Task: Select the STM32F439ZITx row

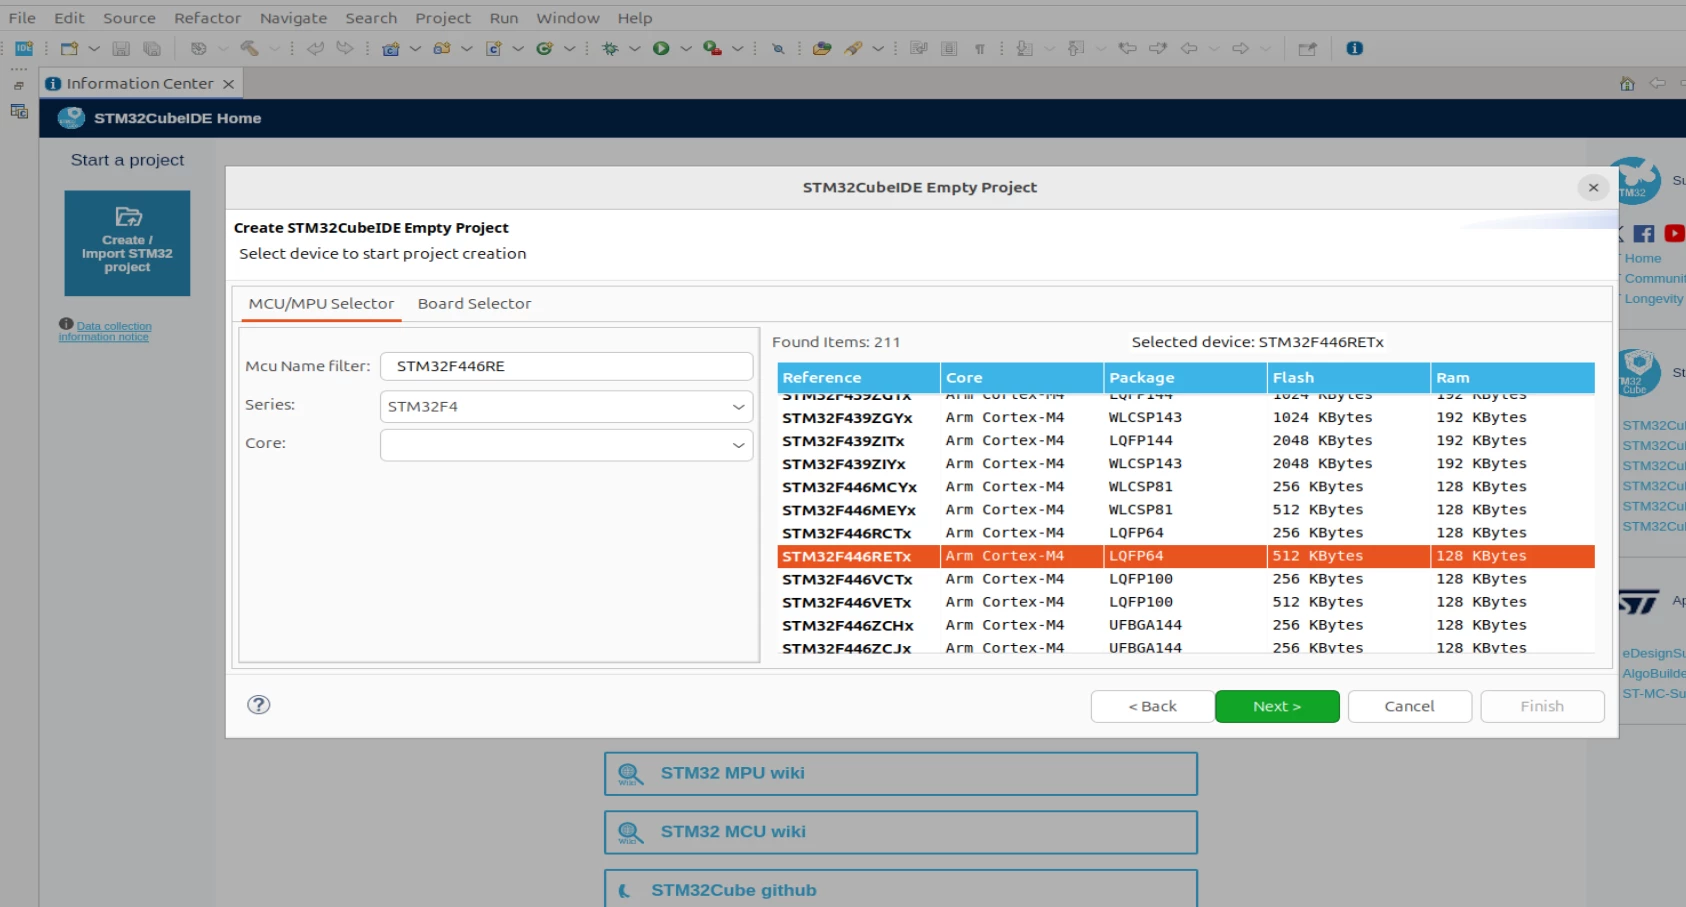Action: point(1186,441)
